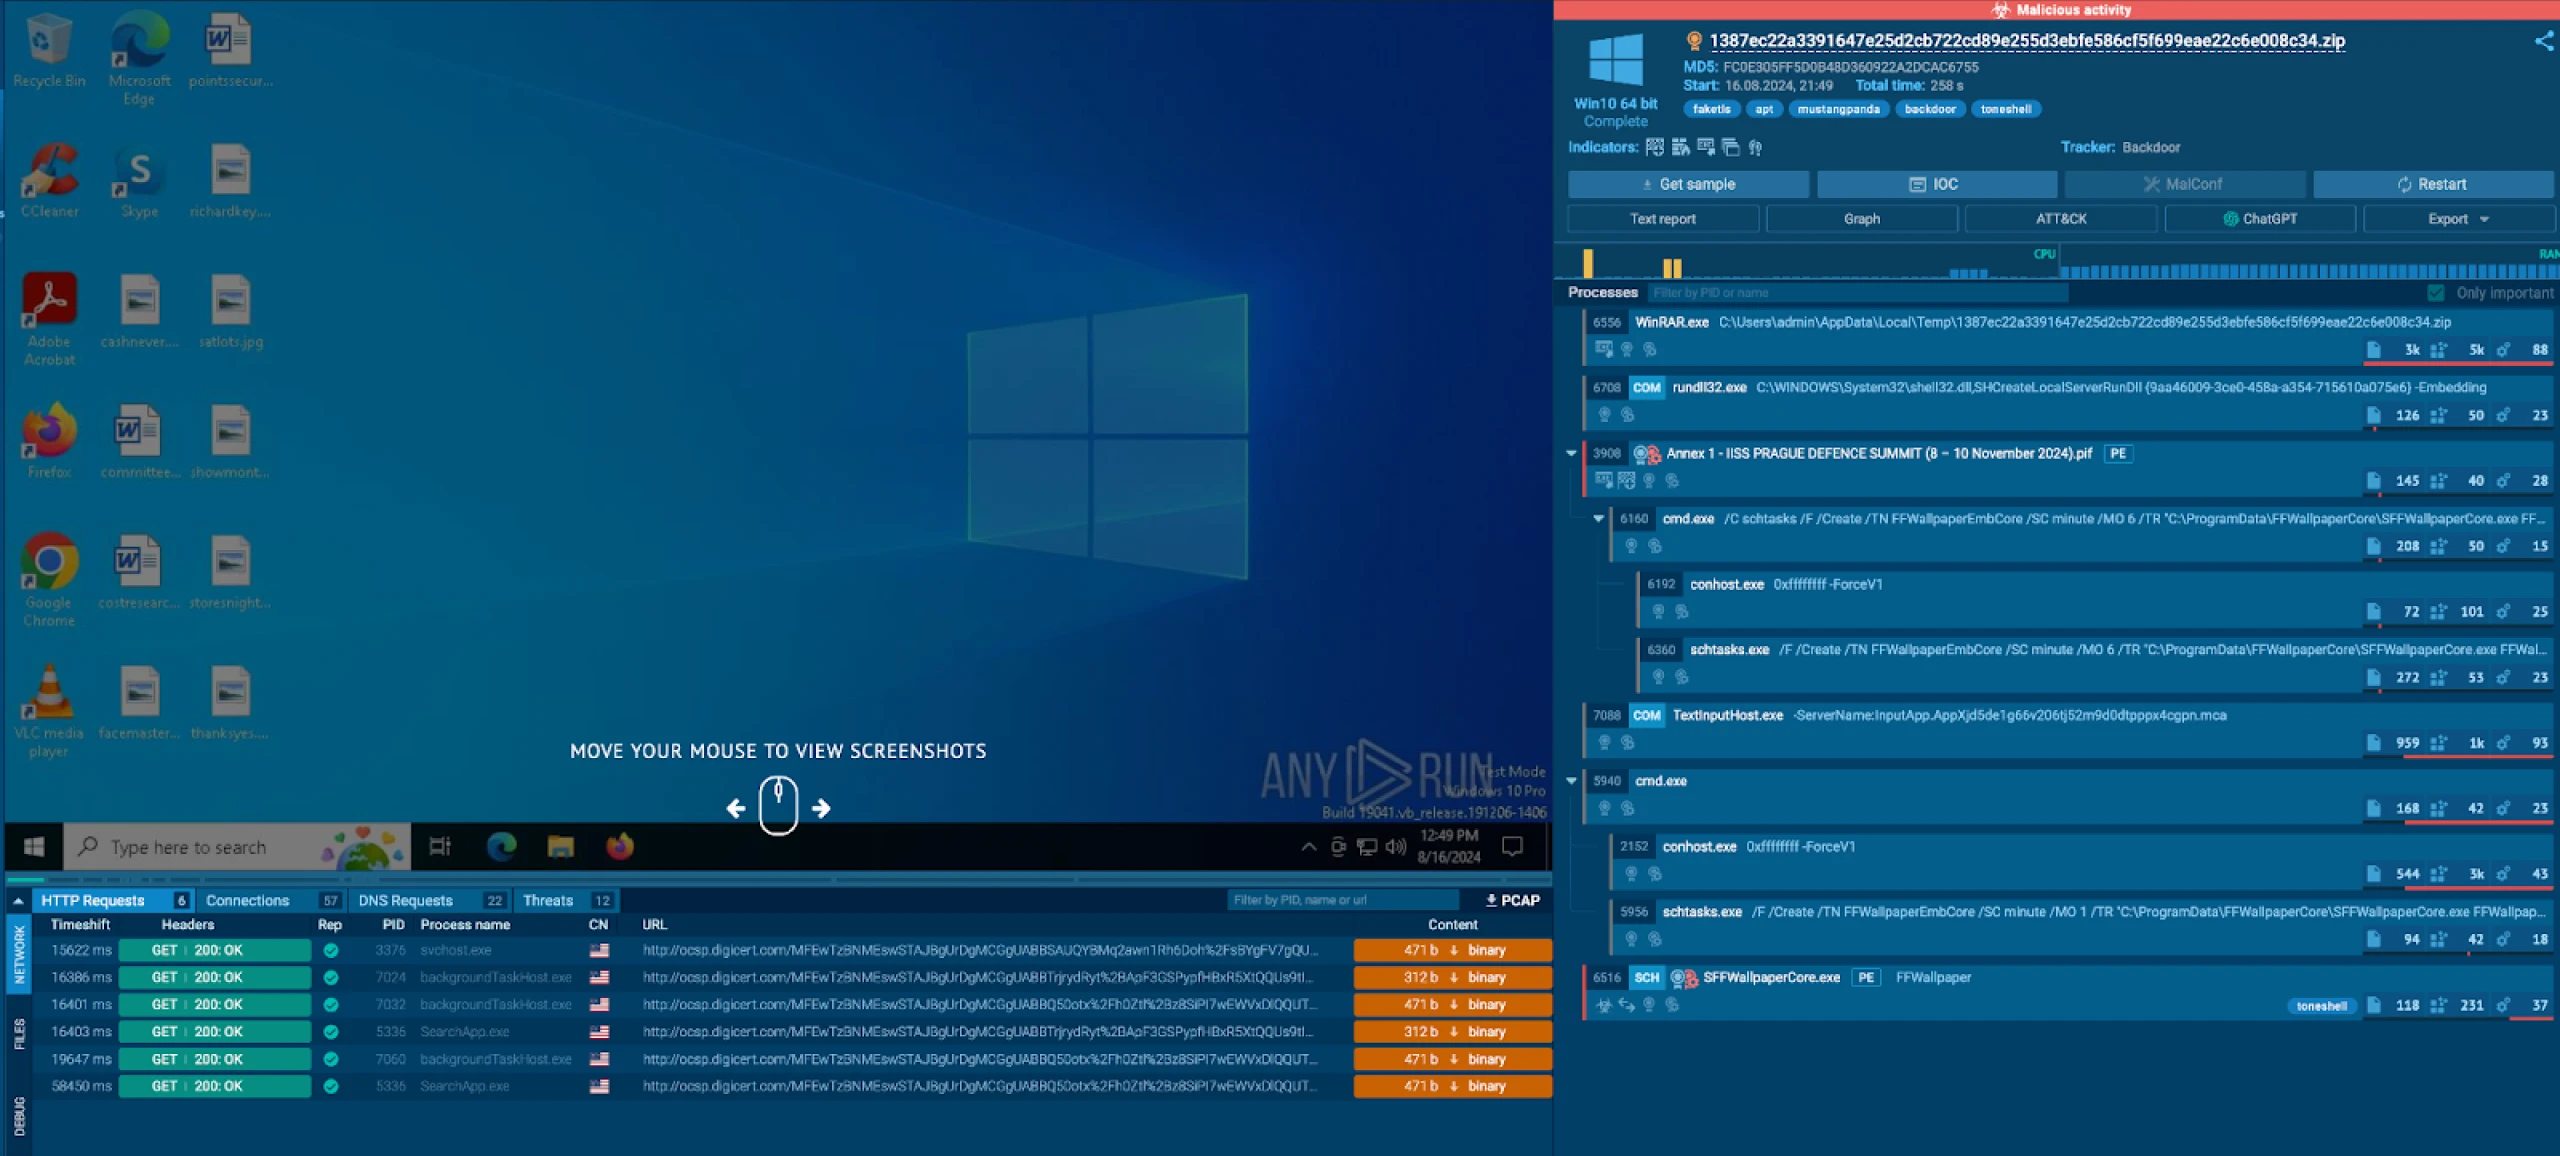This screenshot has width=2560, height=1156.
Task: Click Get sample button
Action: tap(1688, 183)
